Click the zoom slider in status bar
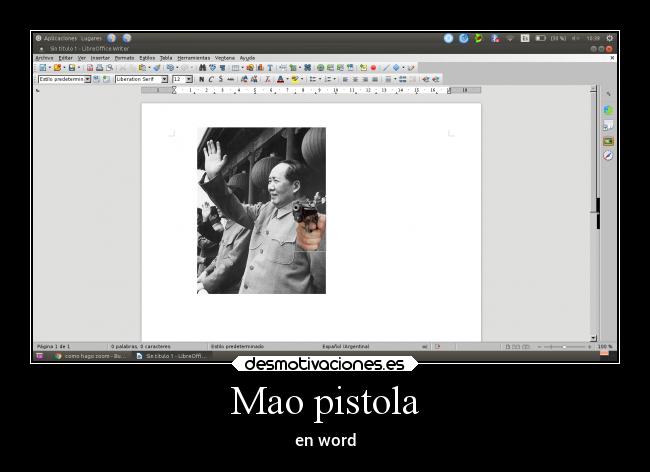Viewport: 650px width, 472px height. point(564,346)
